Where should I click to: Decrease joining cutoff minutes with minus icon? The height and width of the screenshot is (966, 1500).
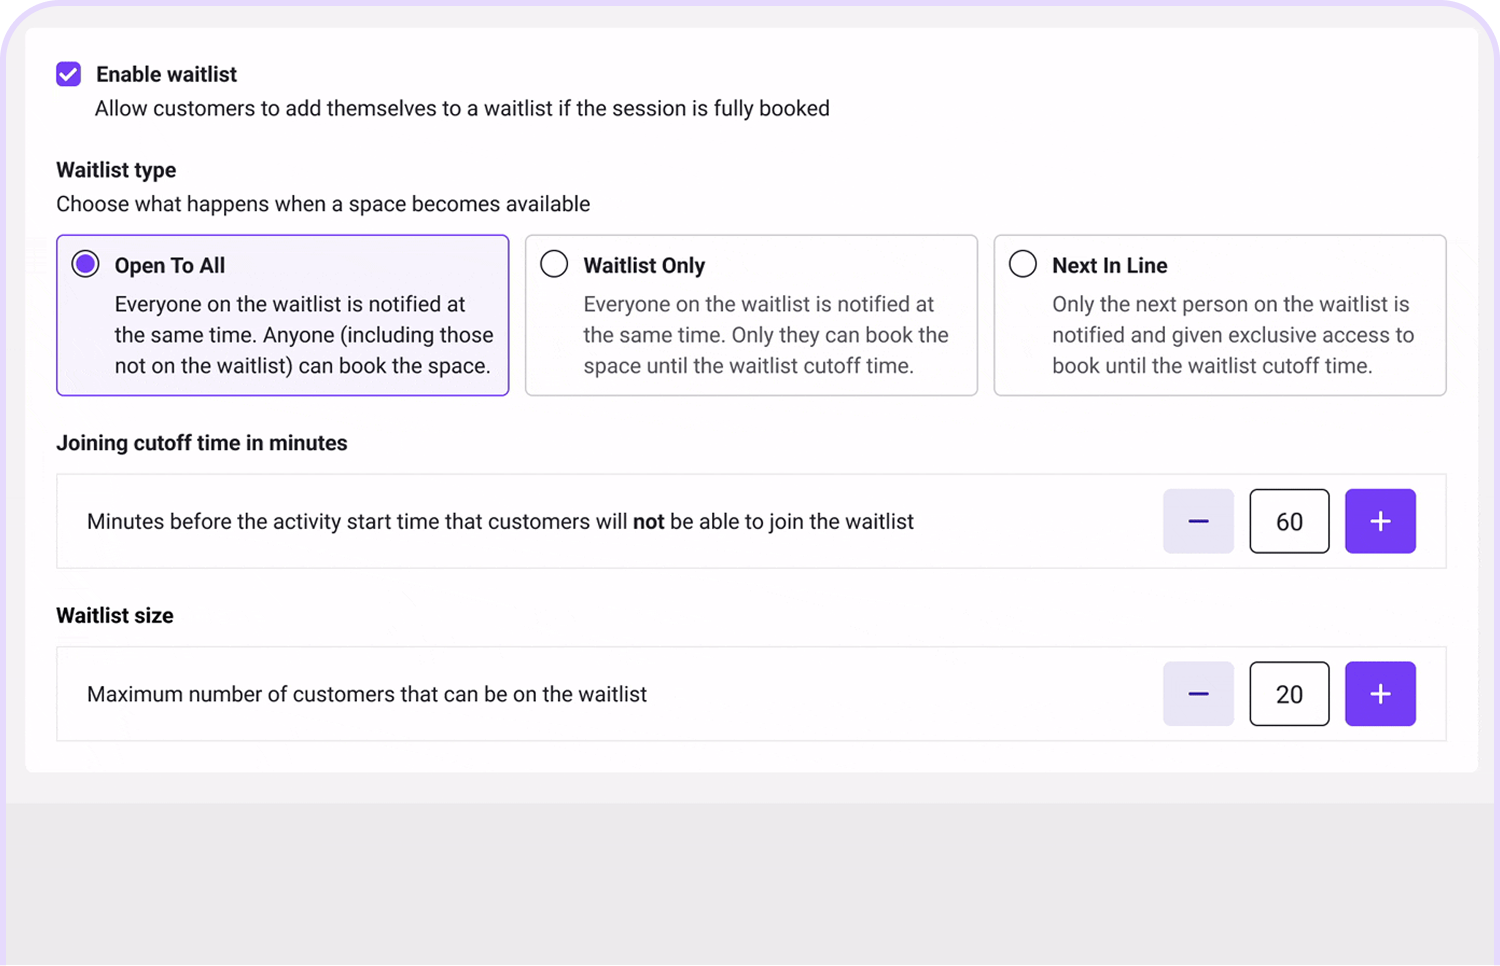[x=1198, y=521]
